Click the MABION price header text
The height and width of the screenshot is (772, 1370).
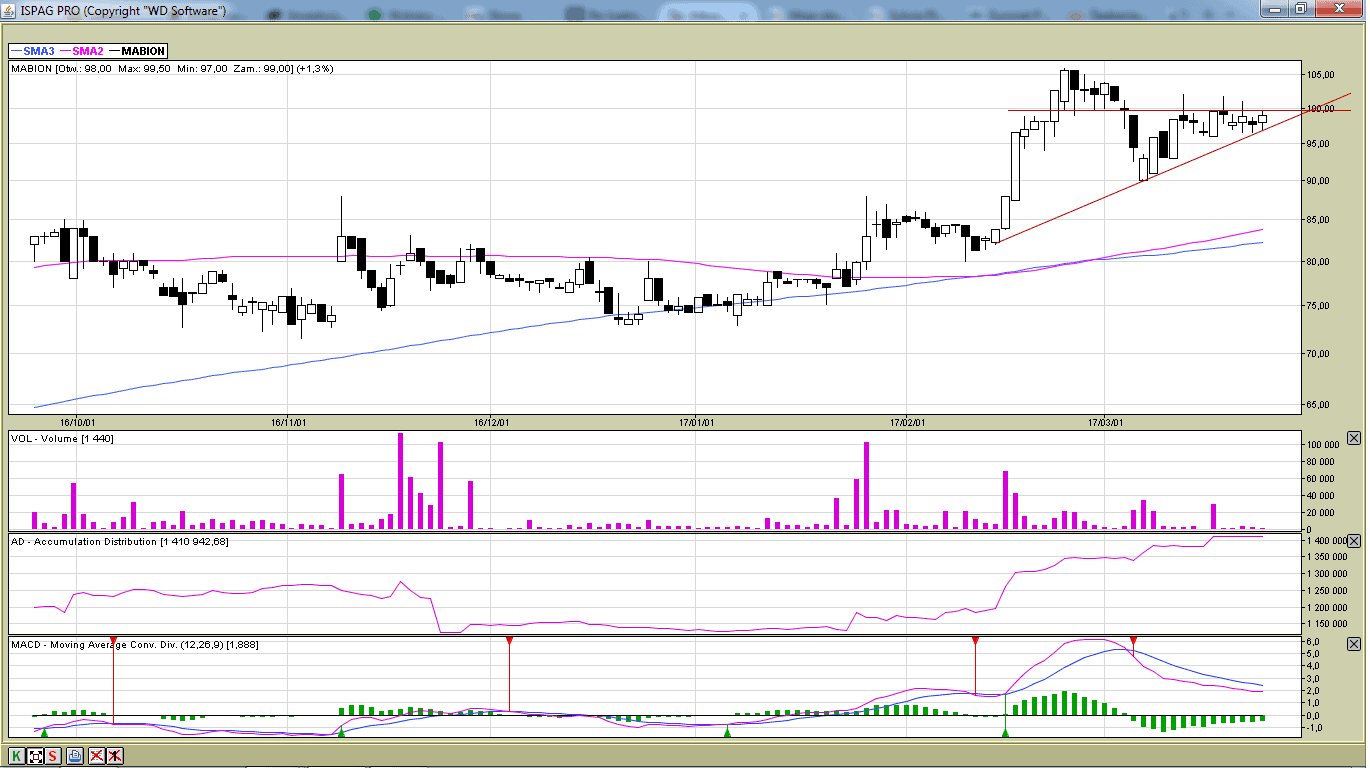click(172, 69)
